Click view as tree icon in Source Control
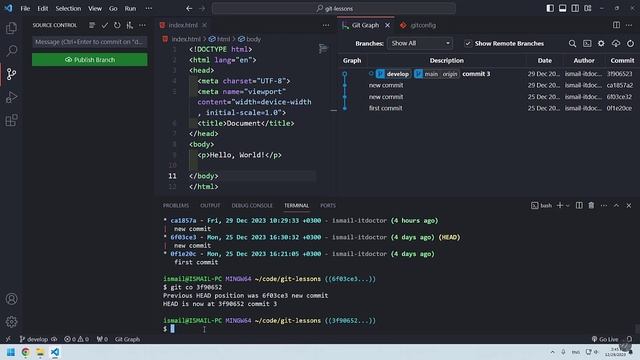The width and height of the screenshot is (640, 360). [92, 25]
